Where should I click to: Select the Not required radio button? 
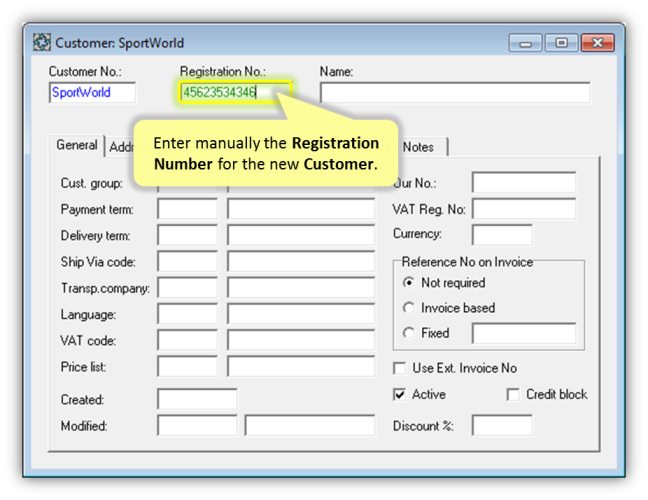409,283
